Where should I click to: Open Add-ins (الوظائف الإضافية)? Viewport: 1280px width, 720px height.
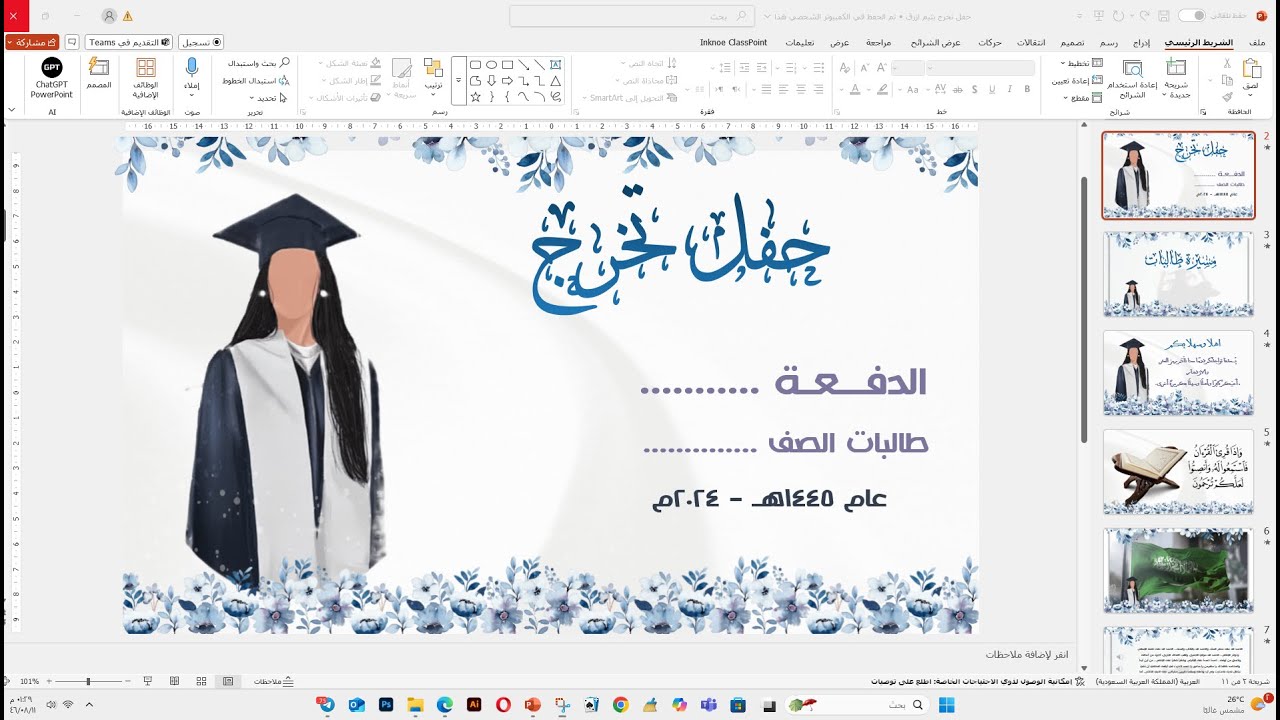point(146,78)
